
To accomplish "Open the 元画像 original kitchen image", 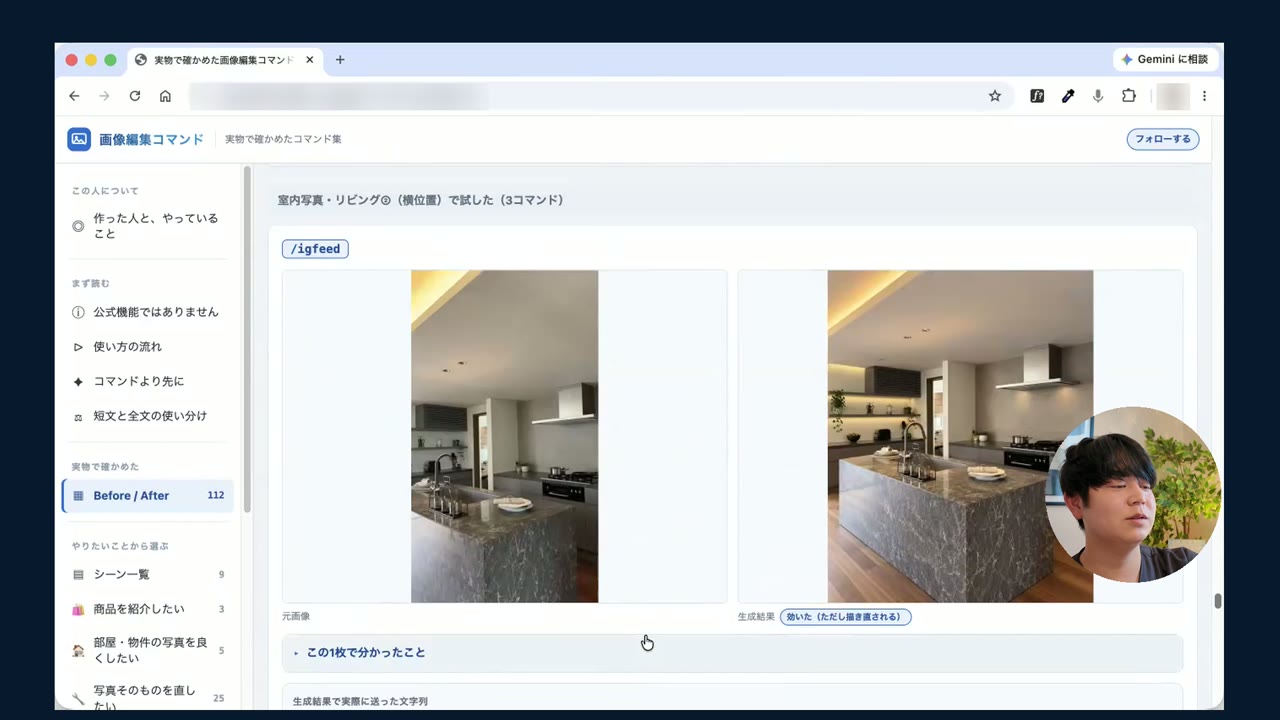I will point(504,436).
